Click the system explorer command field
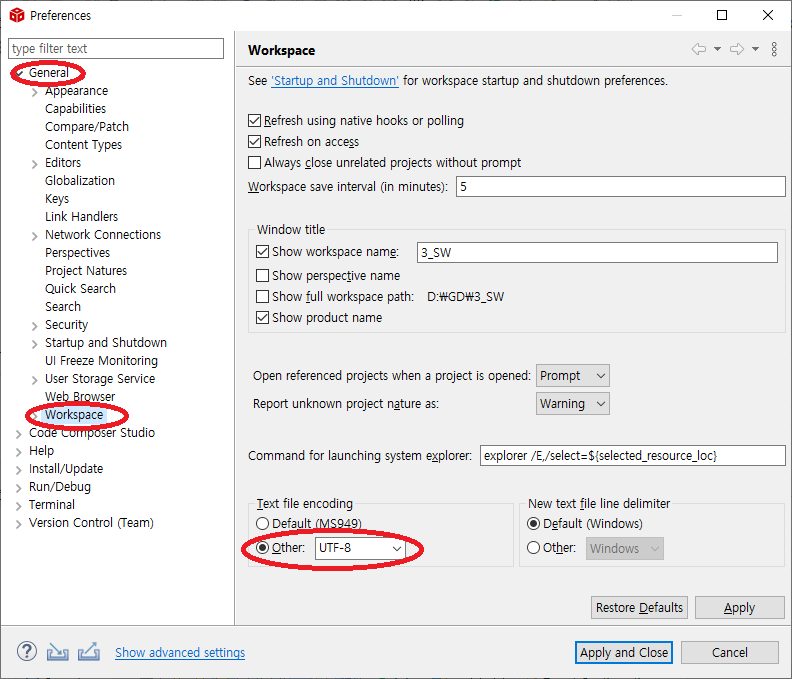 [x=632, y=455]
